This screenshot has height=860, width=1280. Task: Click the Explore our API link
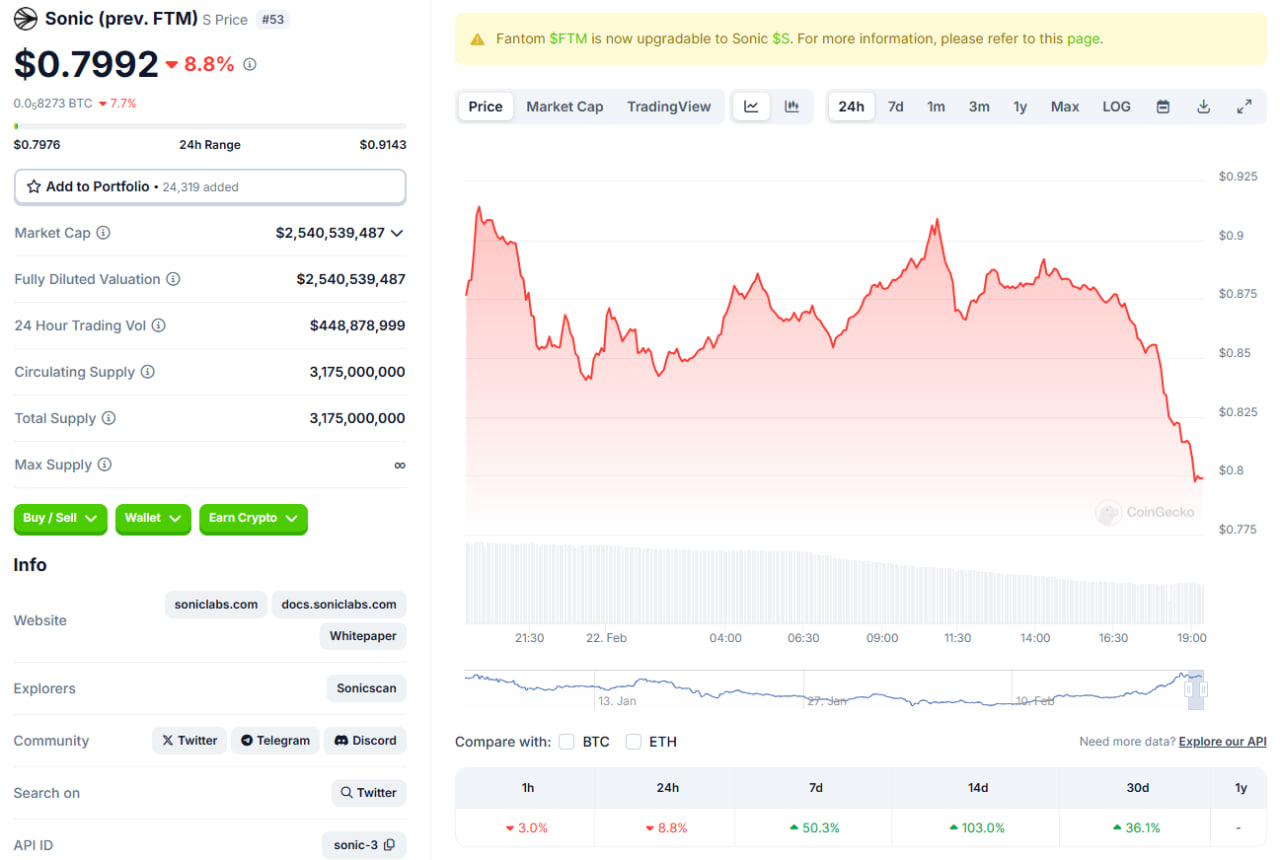[x=1223, y=742]
